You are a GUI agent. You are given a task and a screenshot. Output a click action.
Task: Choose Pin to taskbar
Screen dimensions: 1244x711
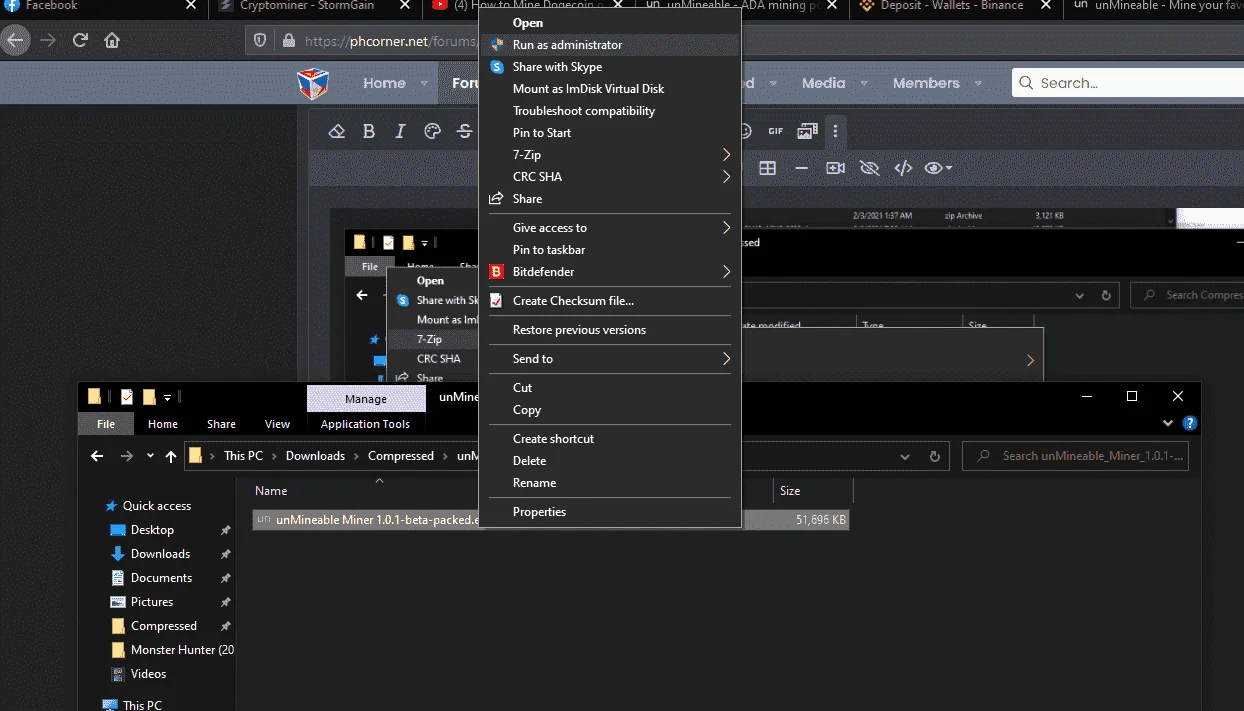(611, 250)
